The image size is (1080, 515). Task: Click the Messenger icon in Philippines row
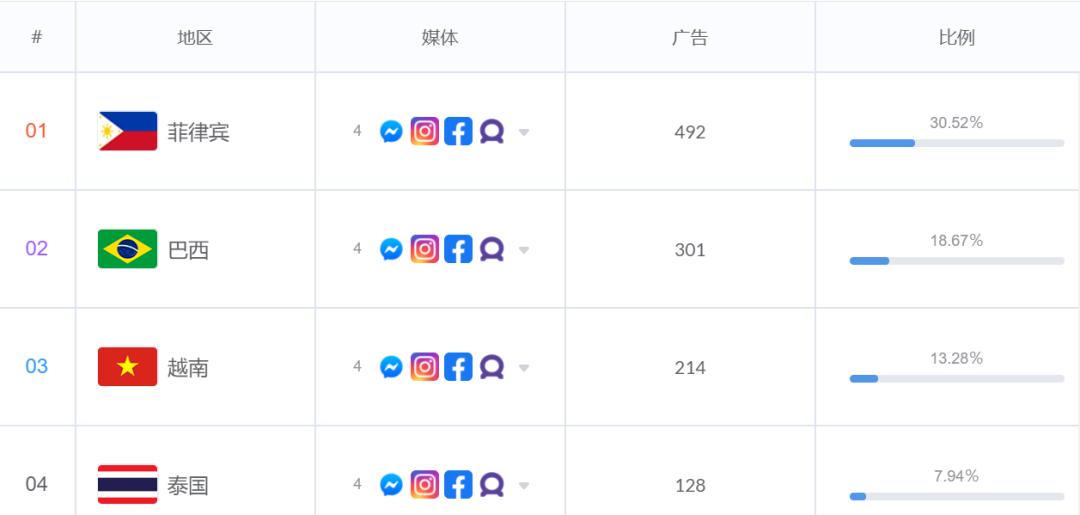click(x=391, y=132)
